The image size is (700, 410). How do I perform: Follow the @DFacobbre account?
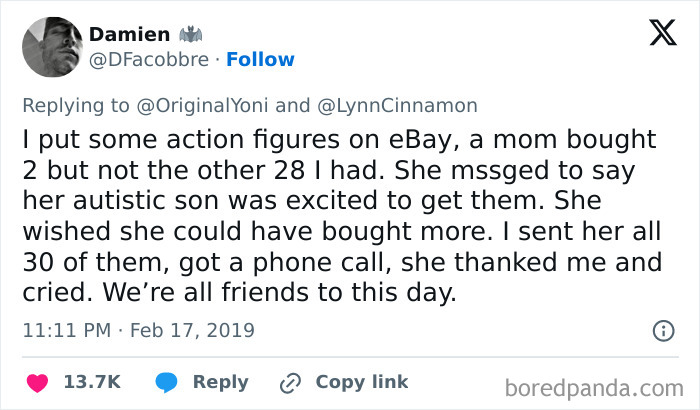(x=260, y=60)
